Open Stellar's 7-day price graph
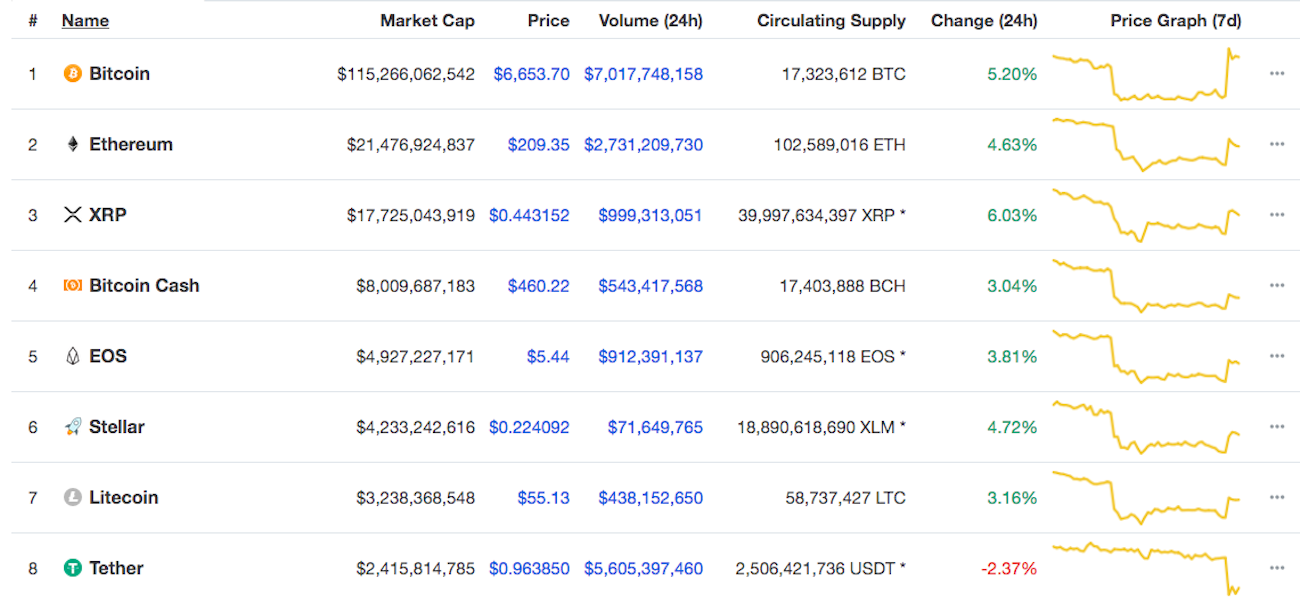1300x603 pixels. coord(1147,427)
